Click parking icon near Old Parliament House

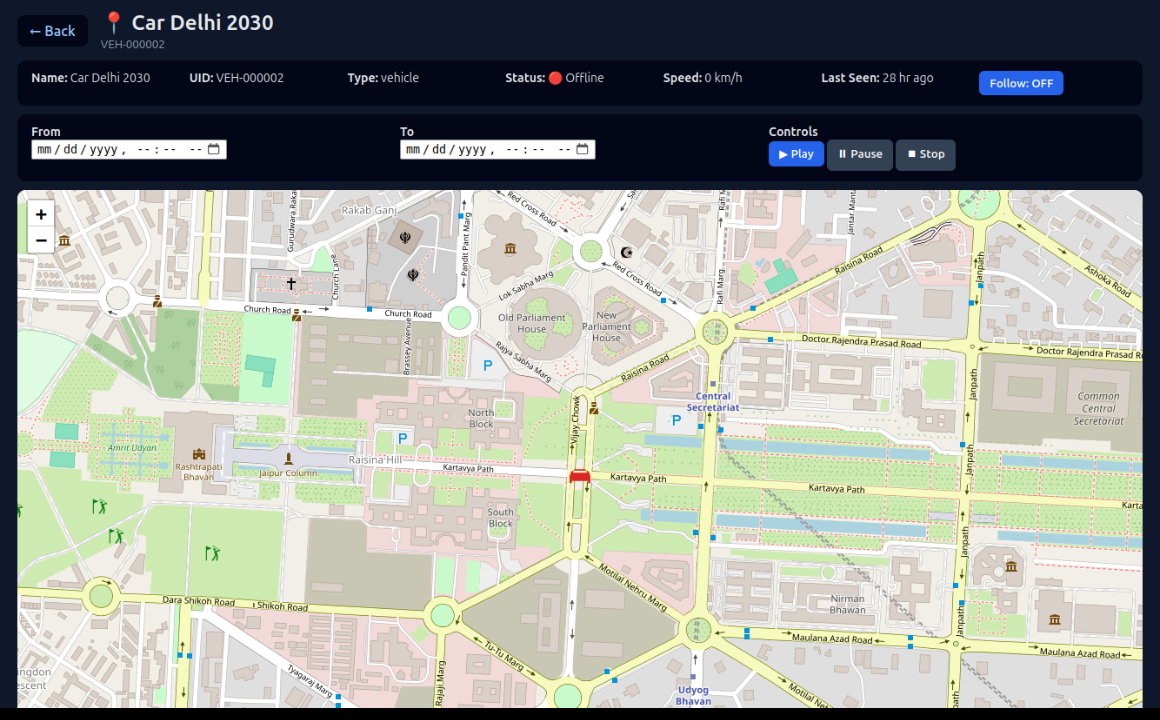tap(488, 365)
